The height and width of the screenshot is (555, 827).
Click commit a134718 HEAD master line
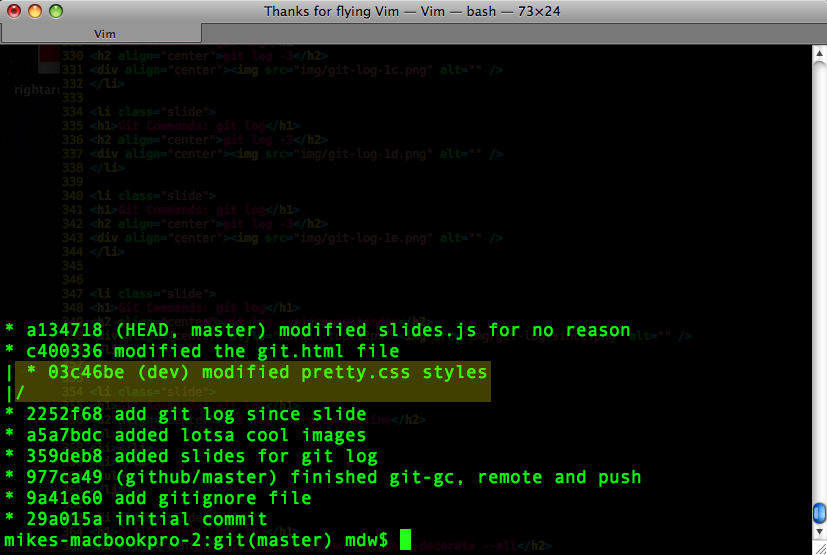click(x=318, y=330)
